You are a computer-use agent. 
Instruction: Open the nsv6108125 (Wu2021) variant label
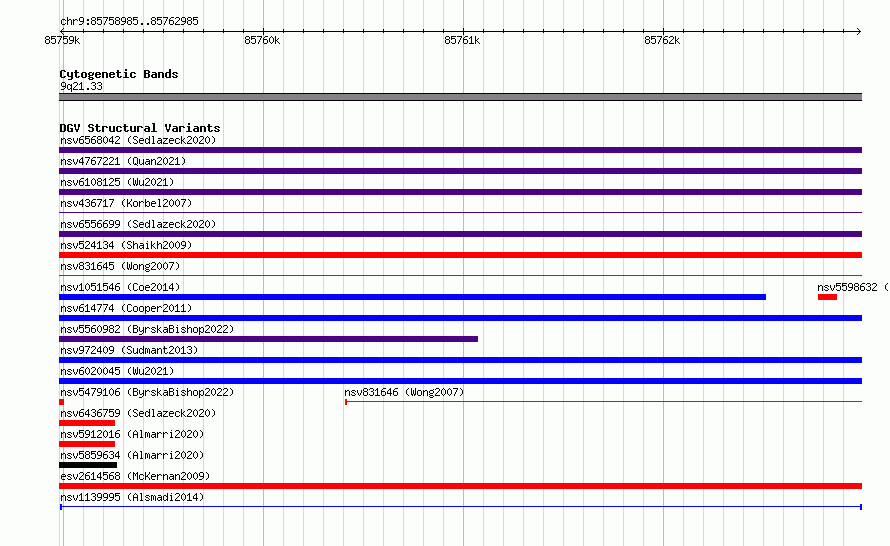117,182
